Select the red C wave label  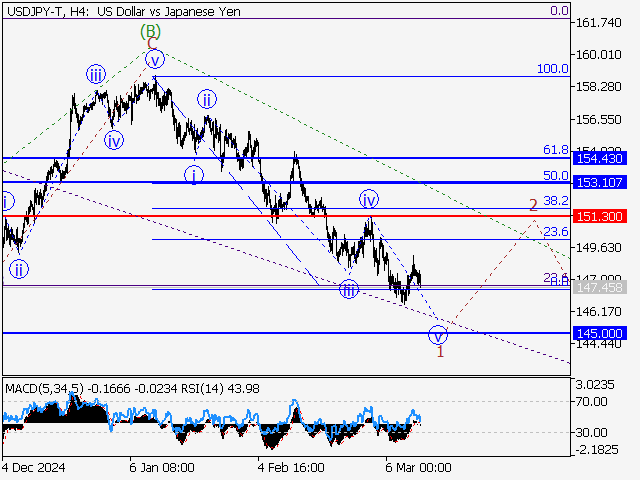tap(151, 44)
